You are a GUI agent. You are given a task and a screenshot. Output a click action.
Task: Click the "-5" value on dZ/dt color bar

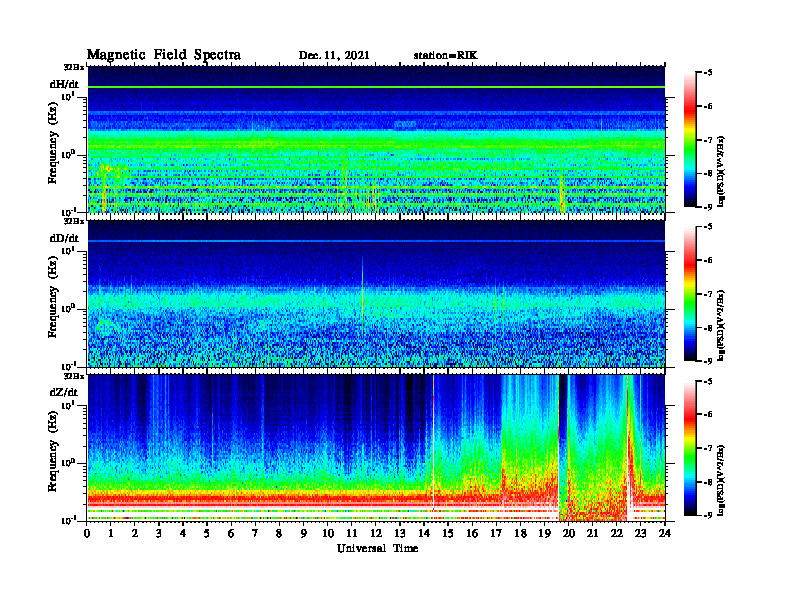pos(708,381)
